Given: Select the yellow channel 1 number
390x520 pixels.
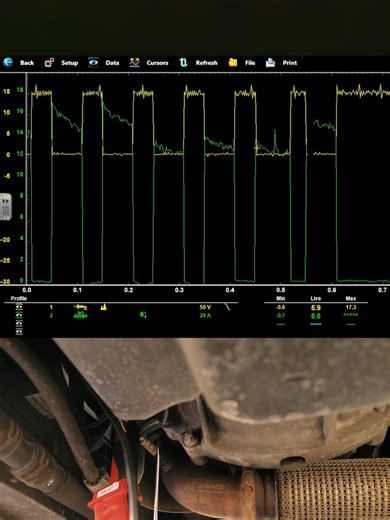Looking at the screenshot, I should pos(51,307).
